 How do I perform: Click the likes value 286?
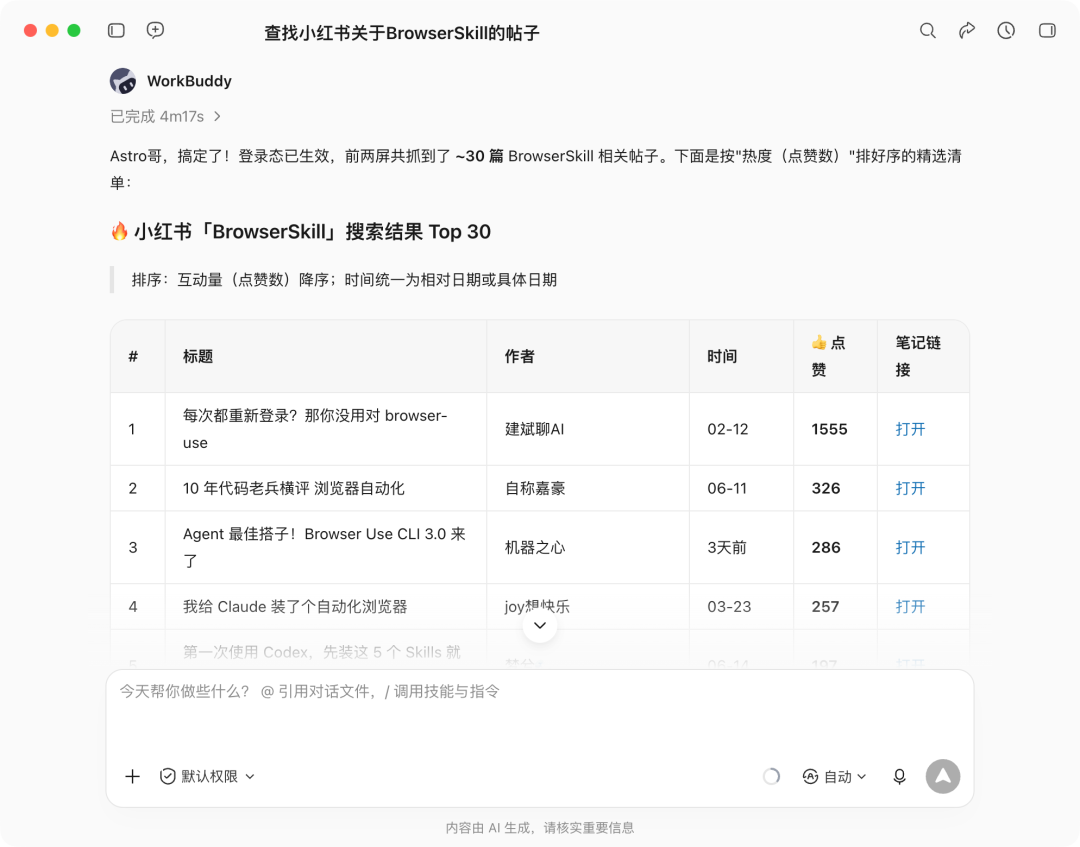826,547
